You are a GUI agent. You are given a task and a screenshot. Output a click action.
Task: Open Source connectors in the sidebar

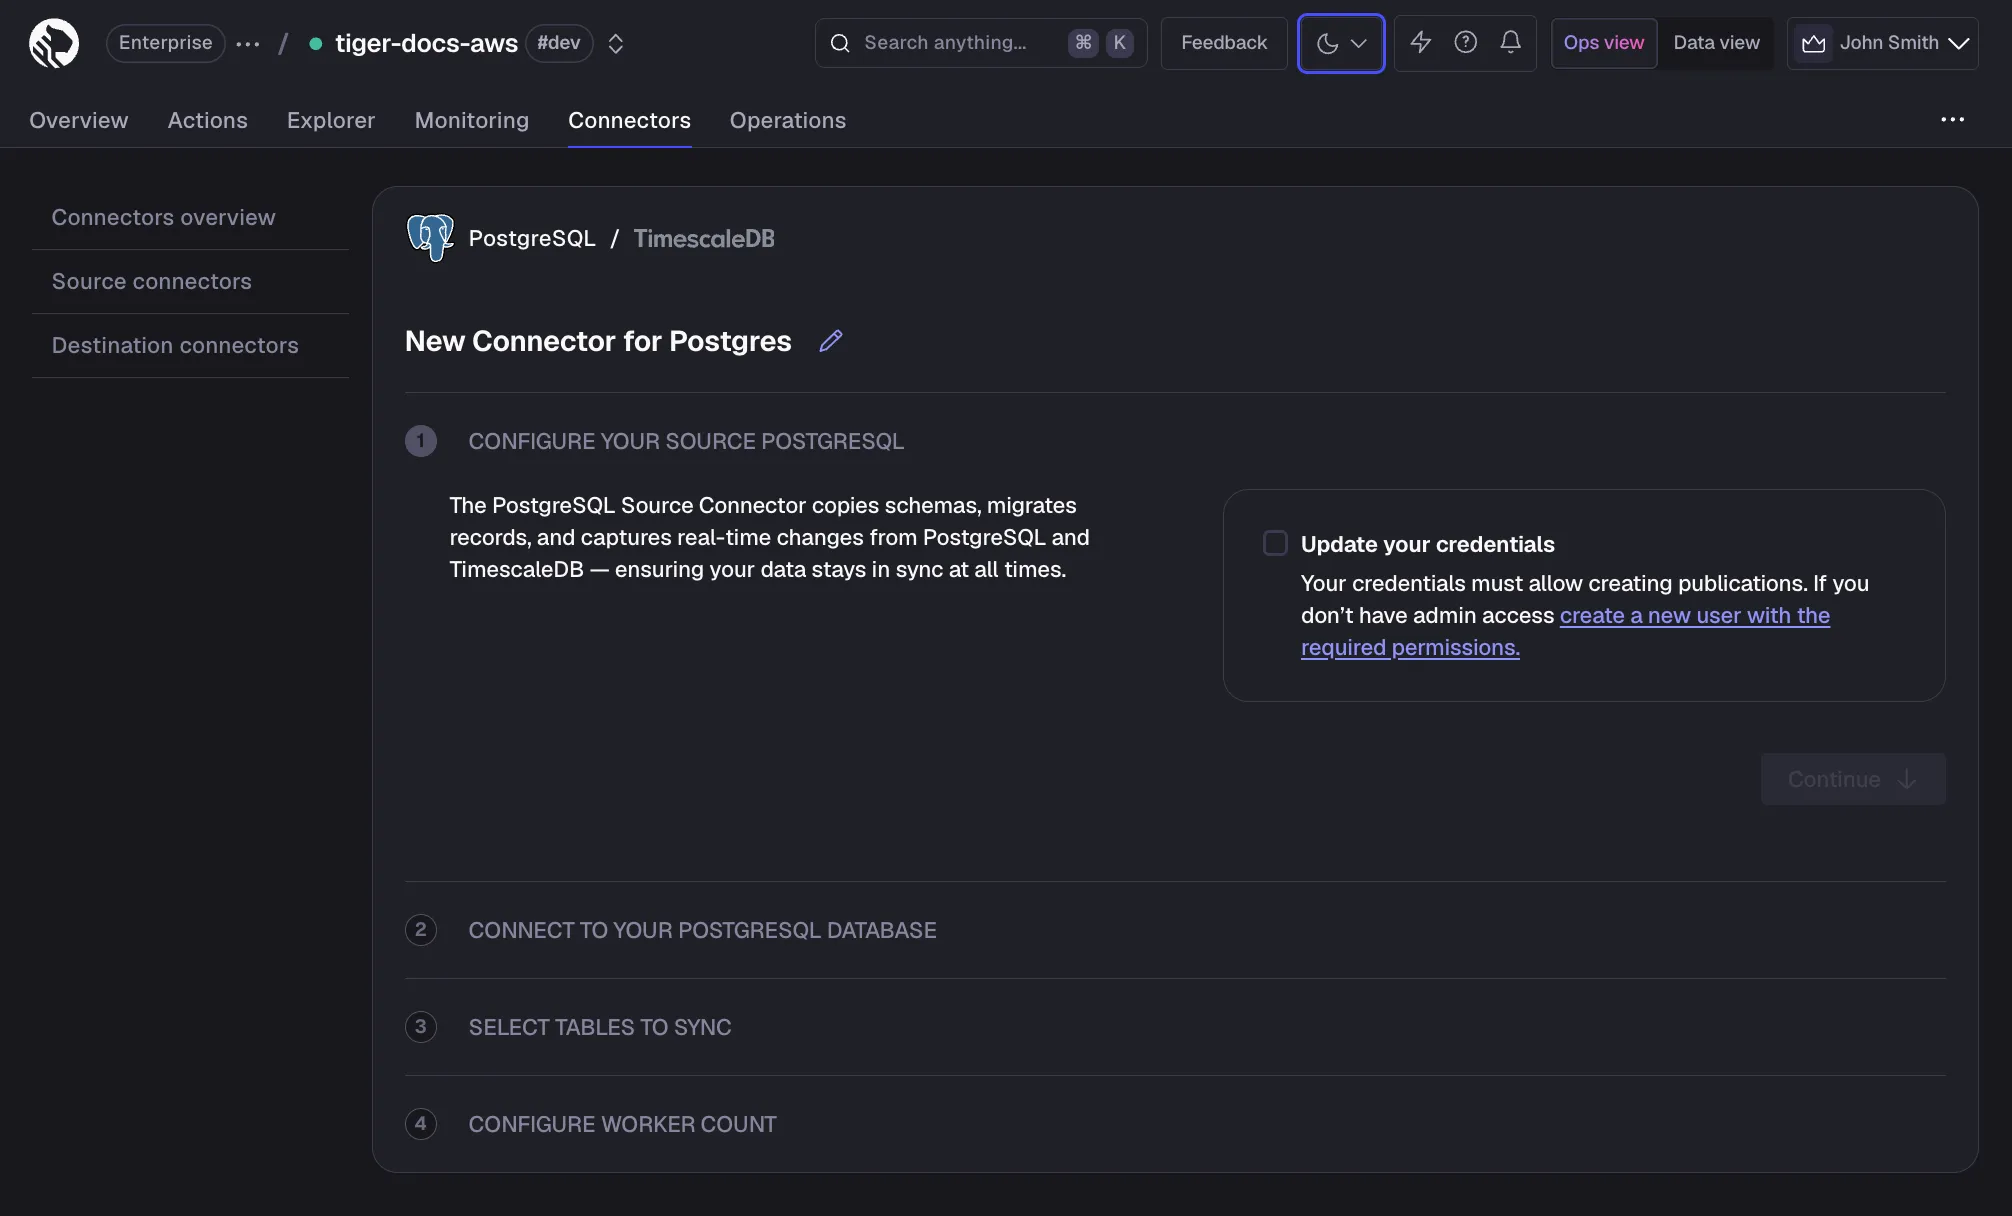[x=190, y=281]
